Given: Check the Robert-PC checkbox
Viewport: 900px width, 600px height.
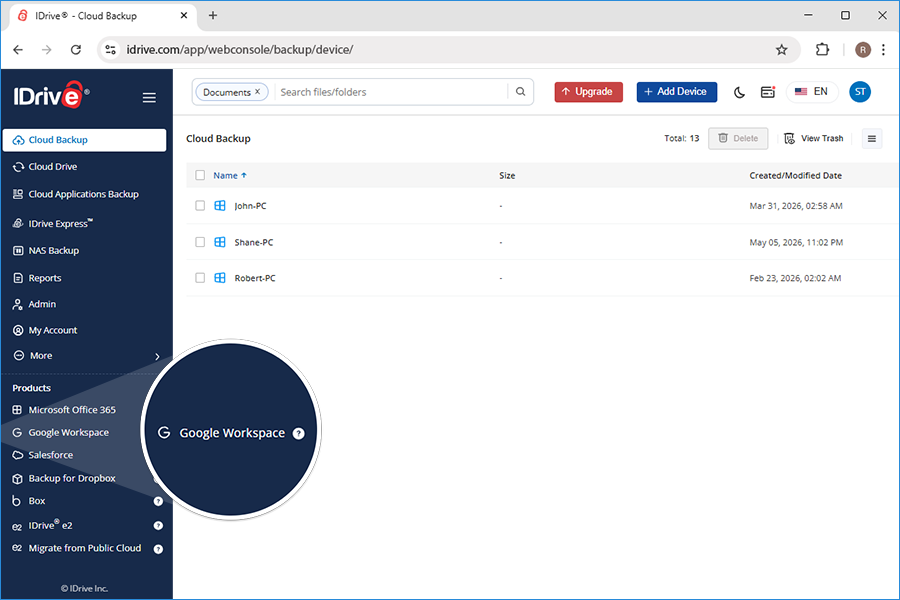Looking at the screenshot, I should [x=200, y=278].
